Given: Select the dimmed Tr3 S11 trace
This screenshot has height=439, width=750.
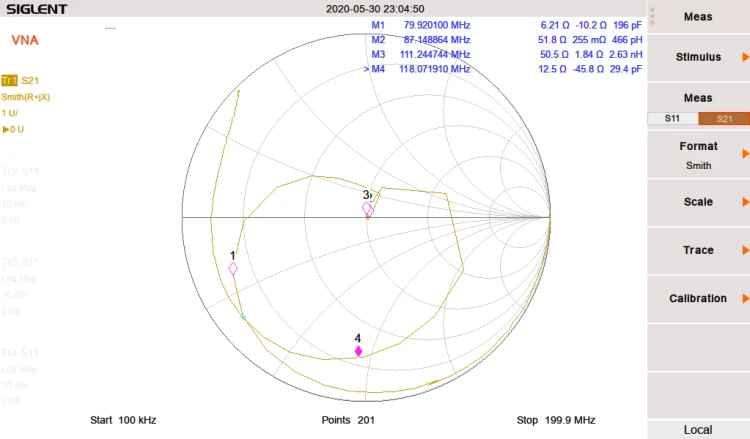Looking at the screenshot, I should click(x=20, y=262).
